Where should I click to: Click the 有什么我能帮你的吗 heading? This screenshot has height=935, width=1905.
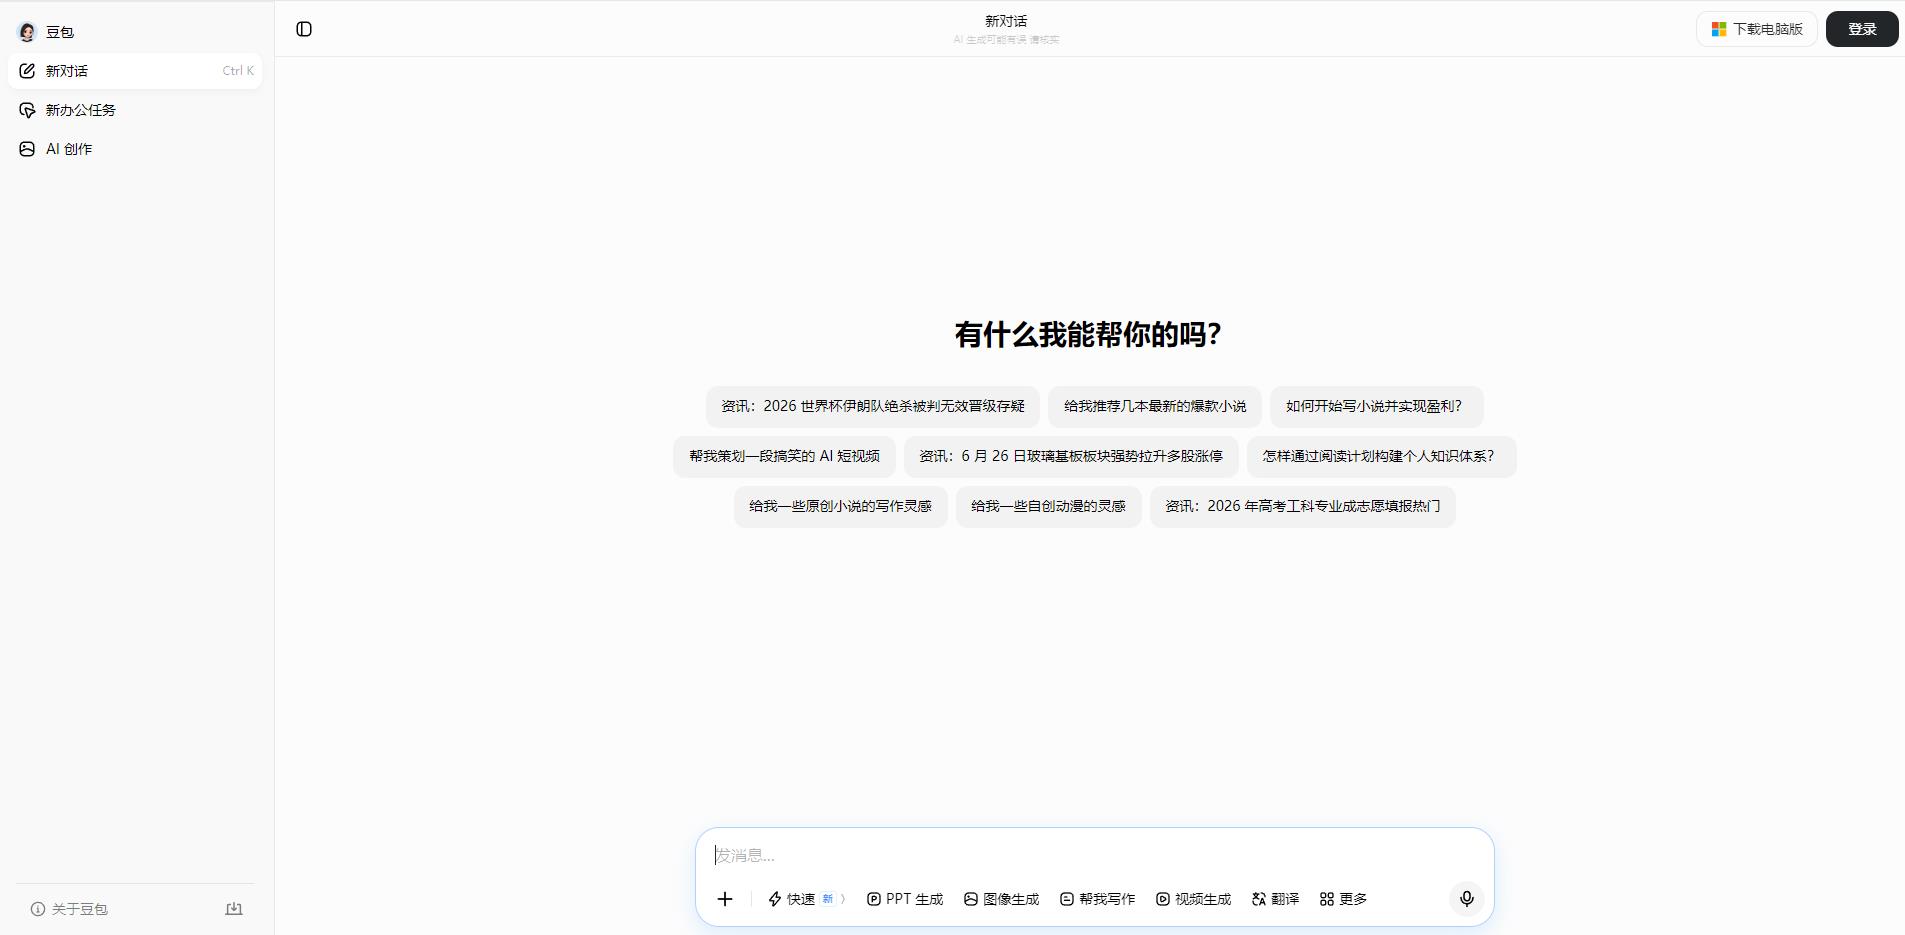[x=1088, y=334]
